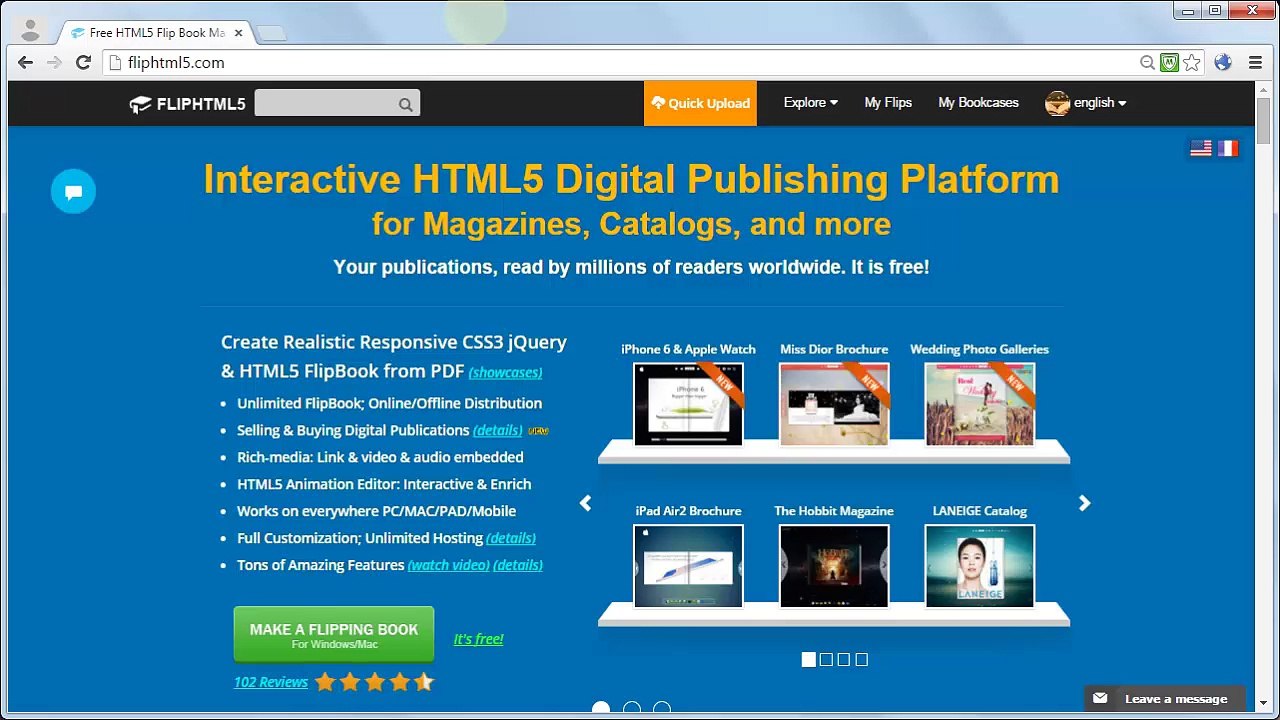Reload the page with the refresh icon
This screenshot has height=720, width=1280.
(x=84, y=62)
